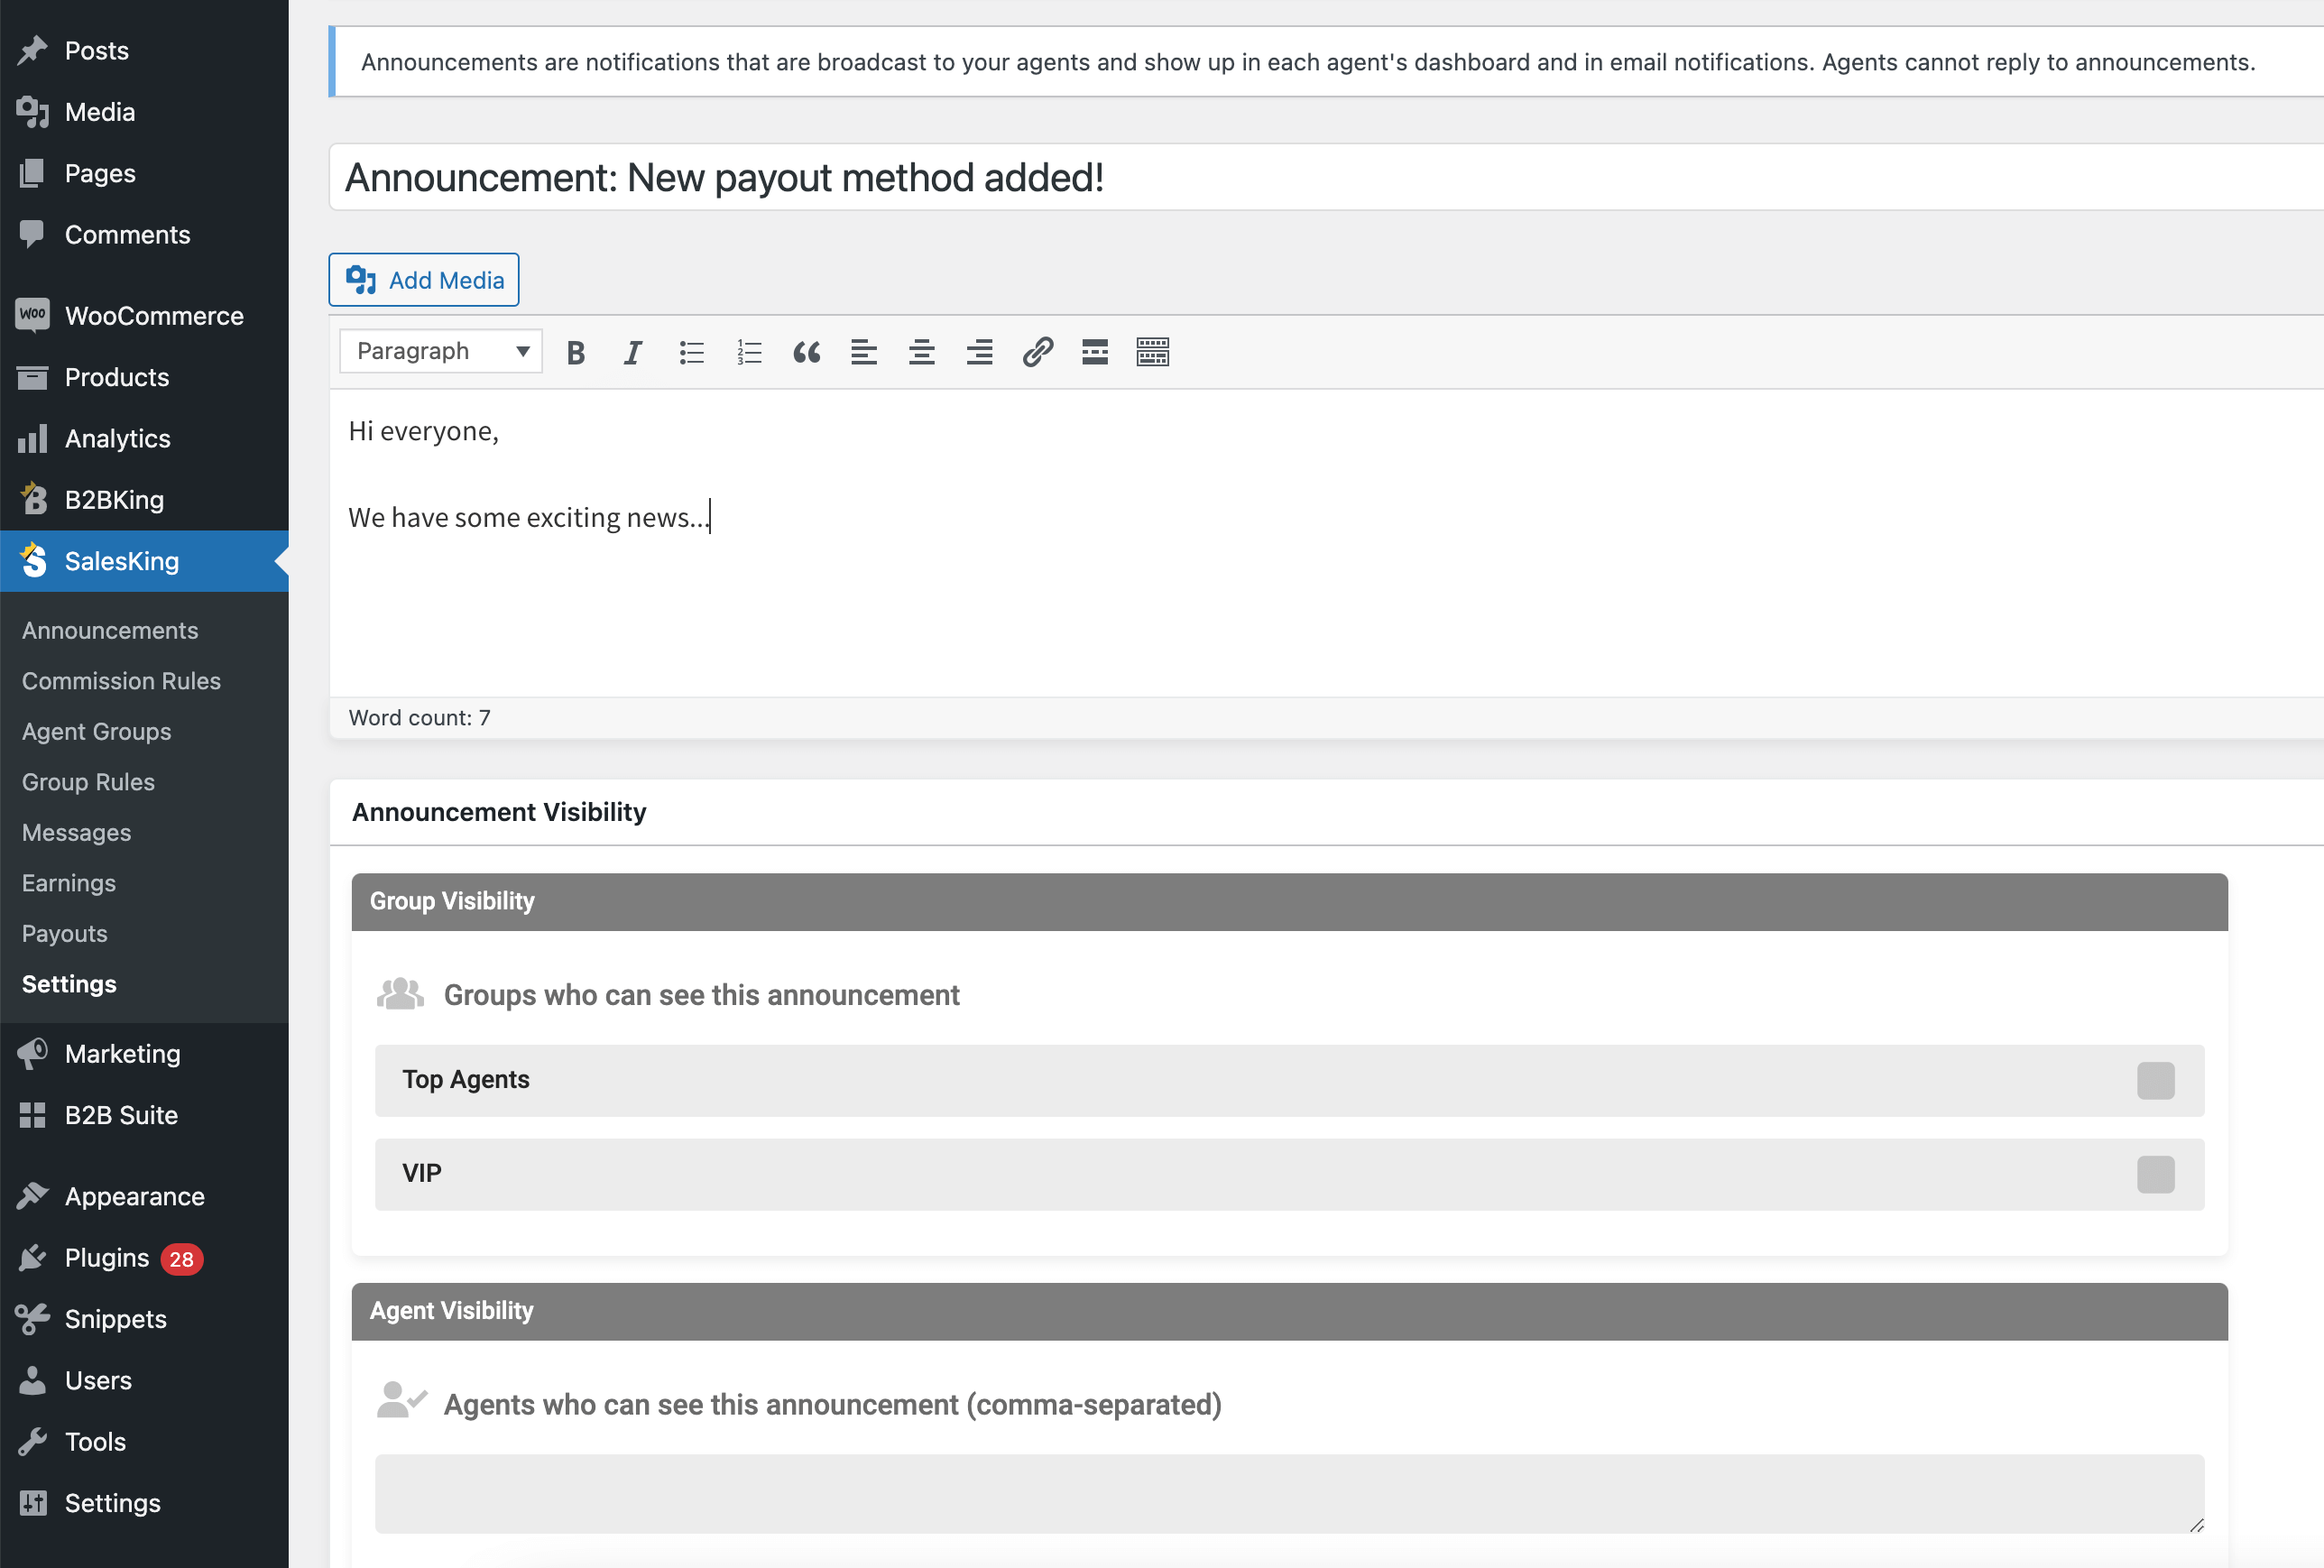This screenshot has height=1568, width=2324.
Task: Apply blockquote formatting
Action: (x=806, y=352)
